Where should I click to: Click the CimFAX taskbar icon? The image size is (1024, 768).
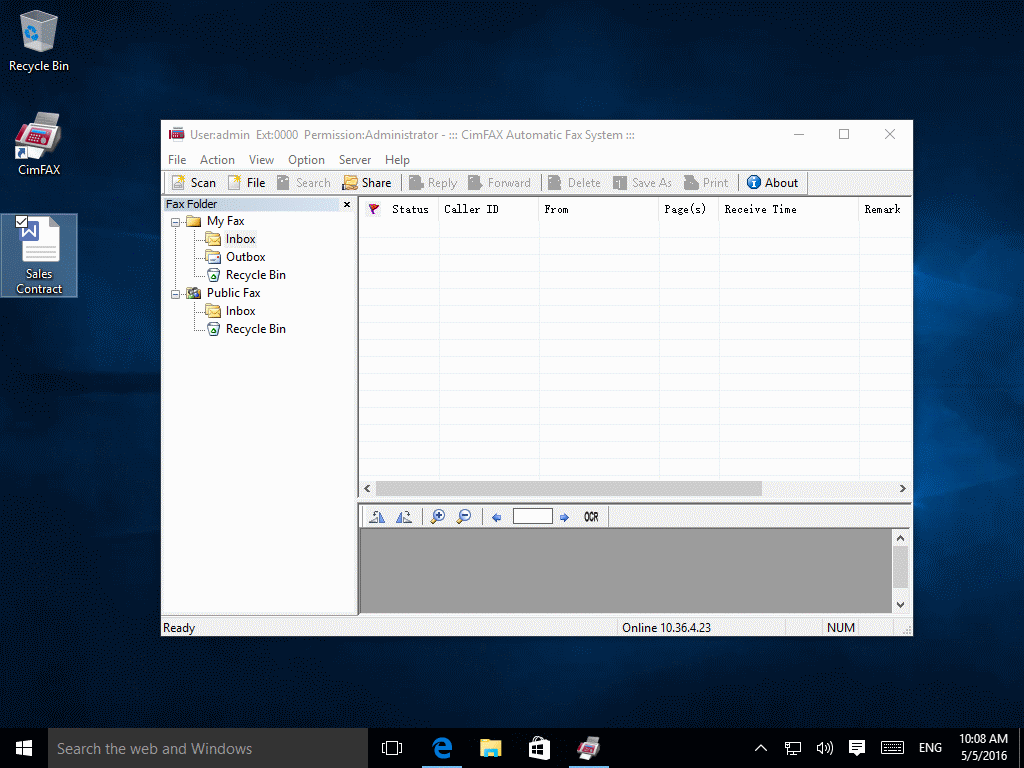point(588,748)
